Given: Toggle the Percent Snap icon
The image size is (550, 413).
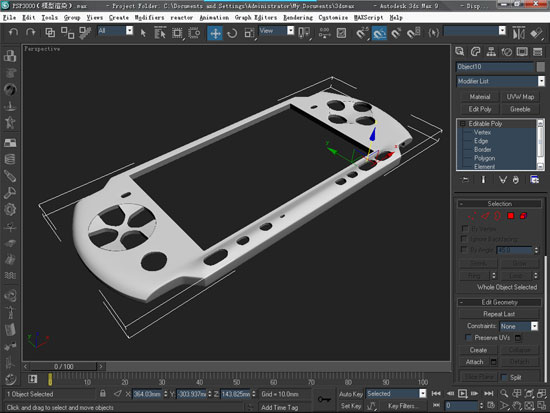Looking at the screenshot, I should click(x=396, y=33).
